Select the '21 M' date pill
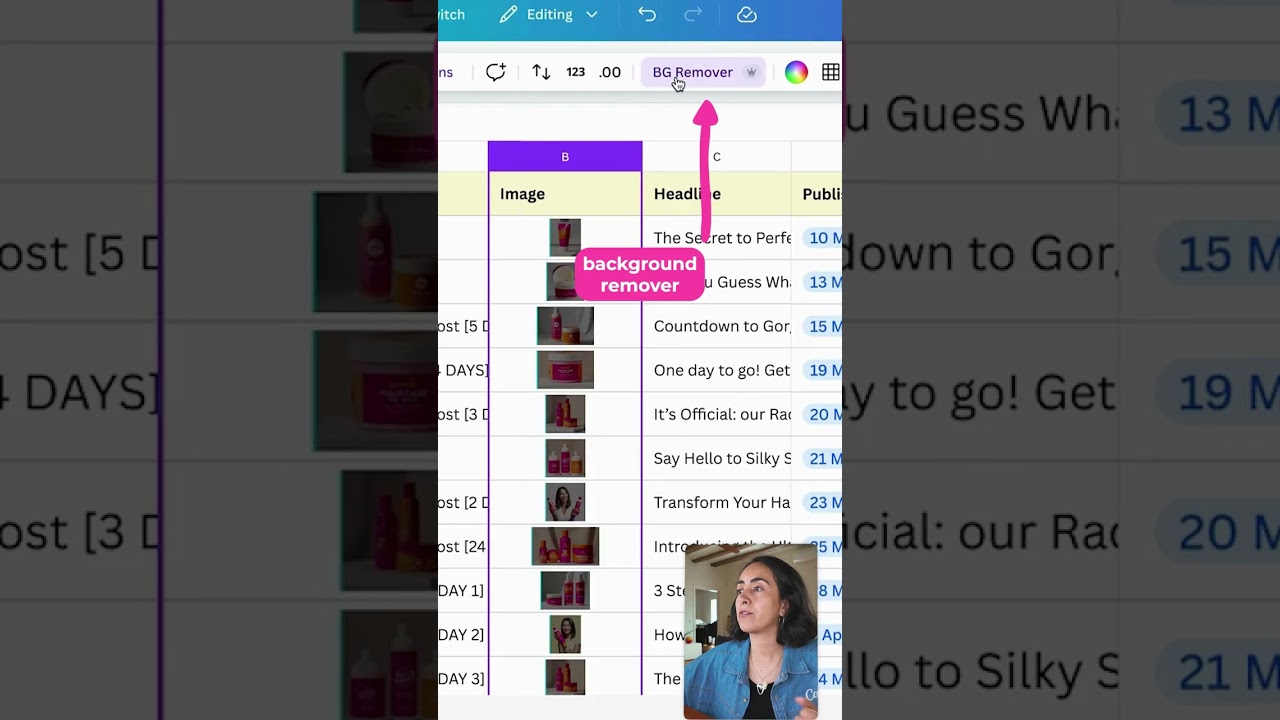Screen dimensions: 1280x720 [822, 458]
